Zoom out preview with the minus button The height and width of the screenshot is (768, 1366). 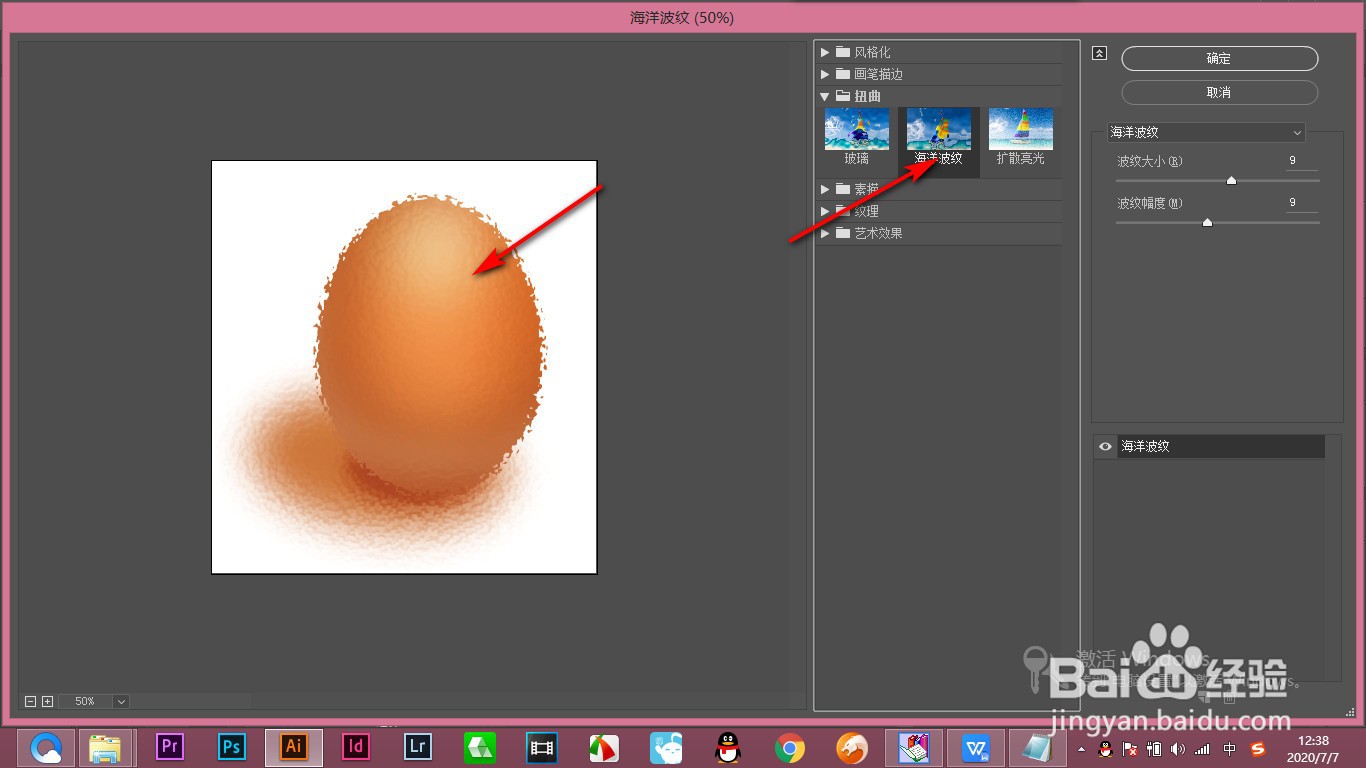tap(30, 702)
